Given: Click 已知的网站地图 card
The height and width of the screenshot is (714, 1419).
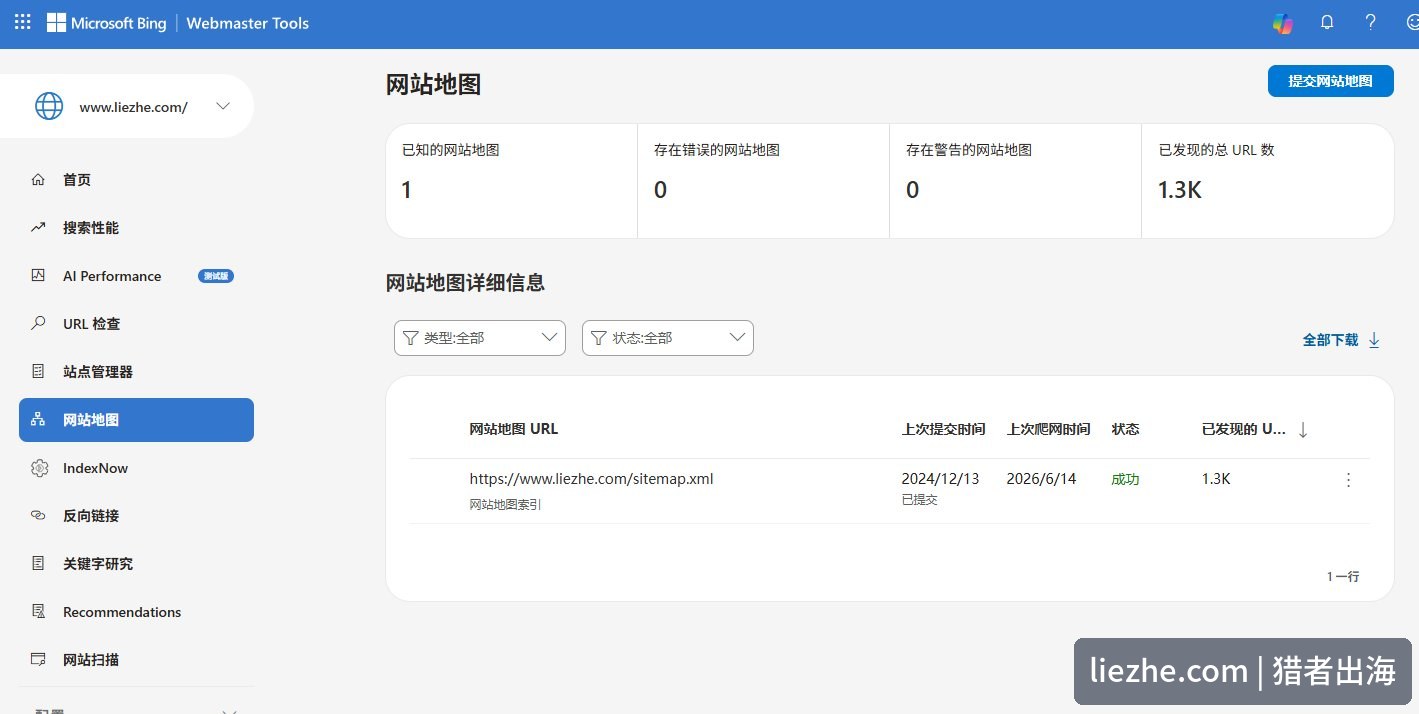Looking at the screenshot, I should pos(511,181).
